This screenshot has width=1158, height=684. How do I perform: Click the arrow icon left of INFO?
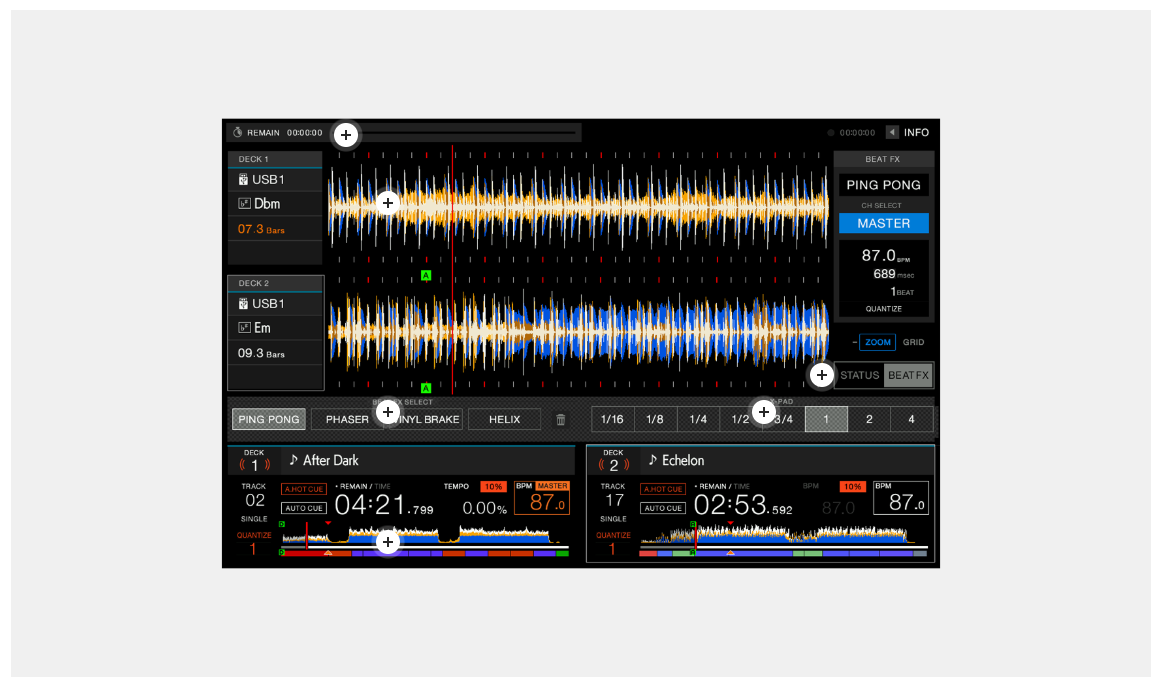[x=892, y=133]
